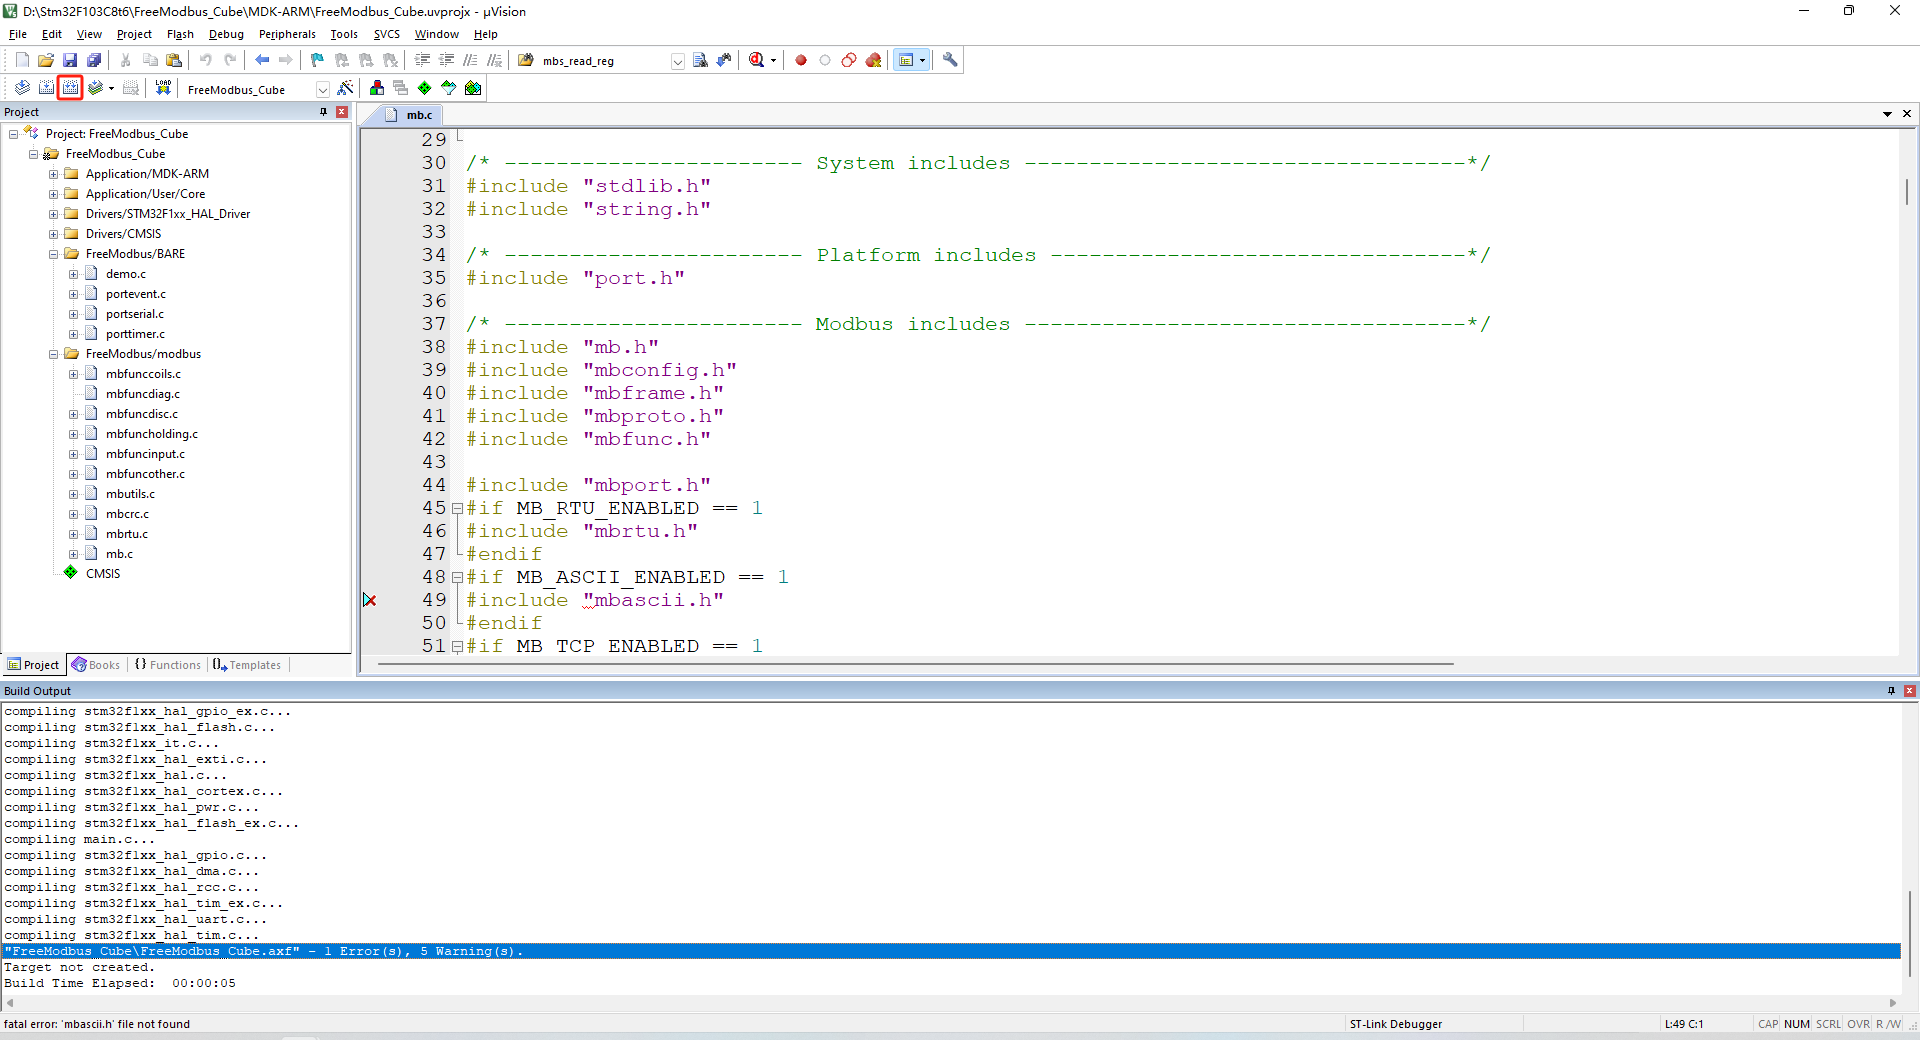The height and width of the screenshot is (1040, 1920).
Task: Open the FreeModbus_Cube target dropdown
Action: click(322, 89)
